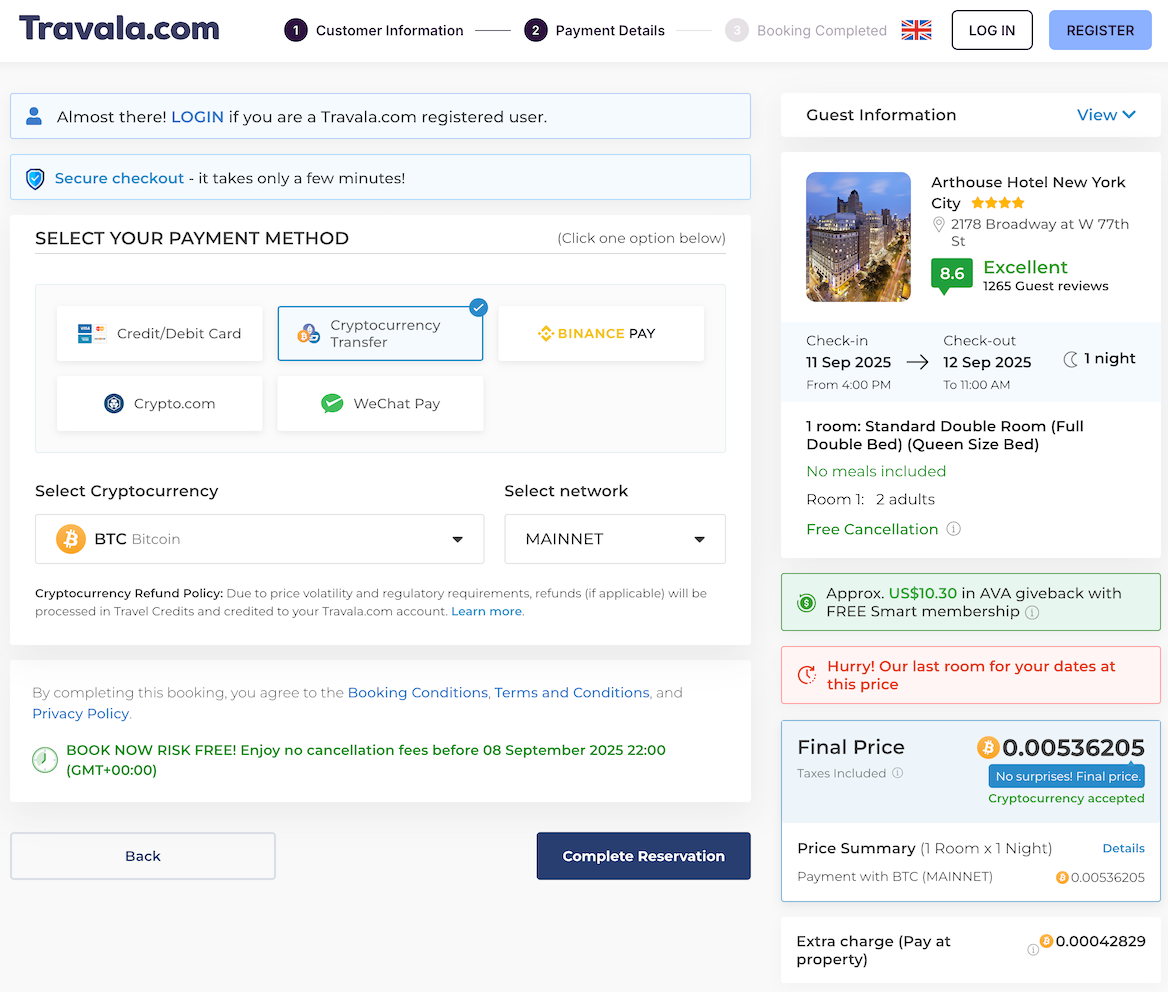Image resolution: width=1168 pixels, height=992 pixels.
Task: Click the Bitcoin icon beside Final Price amount
Action: [988, 747]
